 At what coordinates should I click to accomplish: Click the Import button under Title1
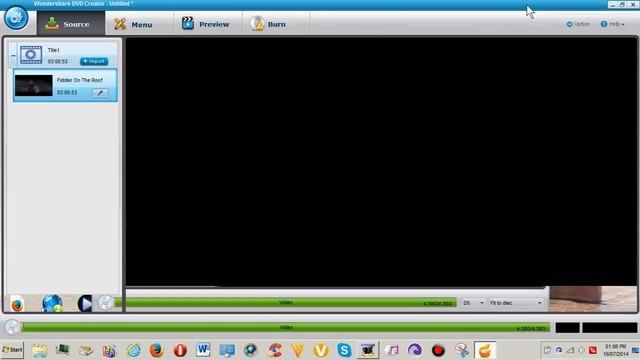click(x=94, y=61)
